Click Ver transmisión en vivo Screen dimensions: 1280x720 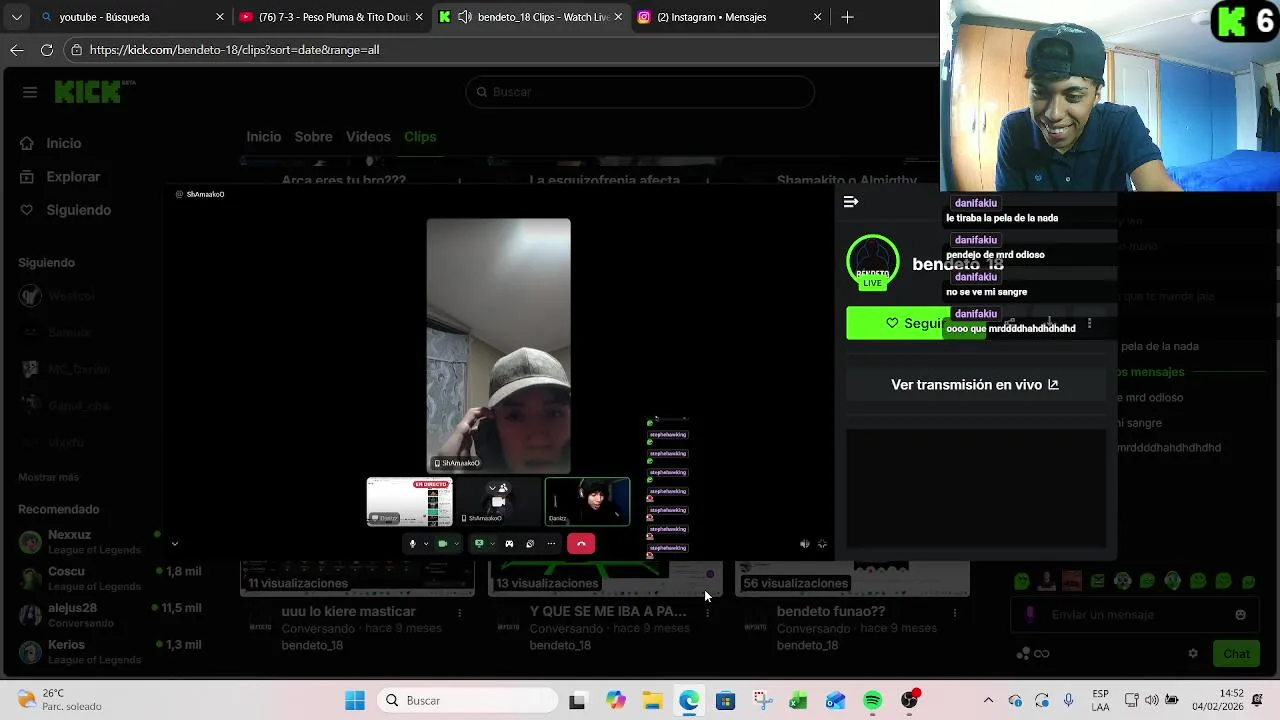pyautogui.click(x=975, y=385)
